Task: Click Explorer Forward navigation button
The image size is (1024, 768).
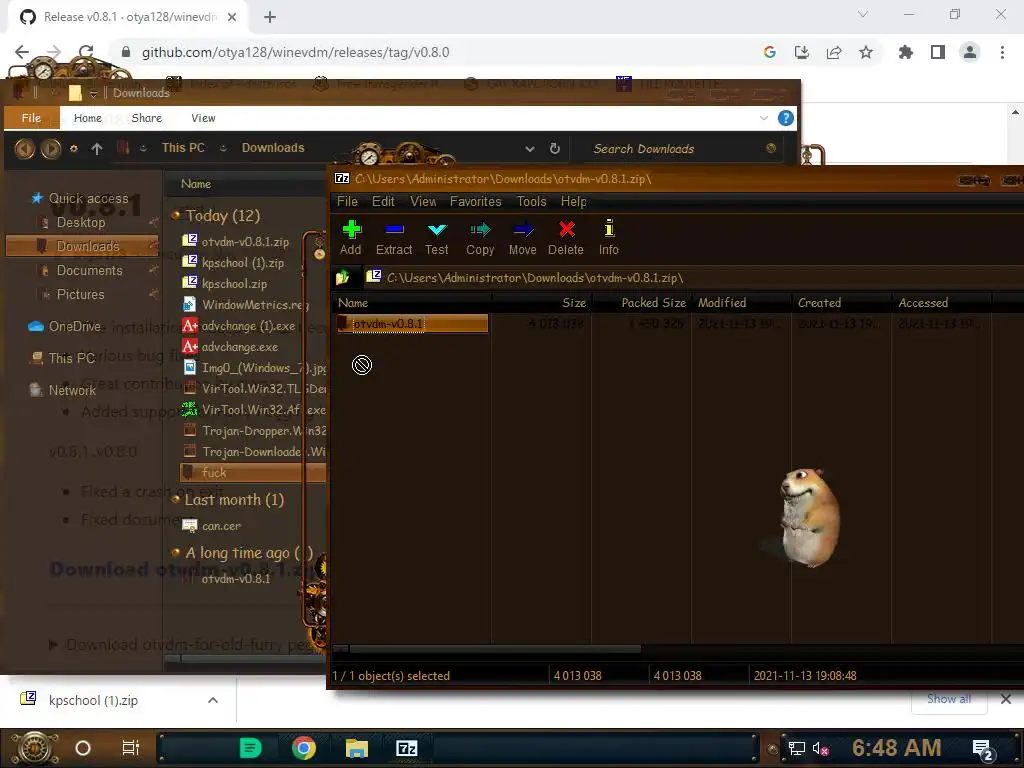Action: [50, 149]
